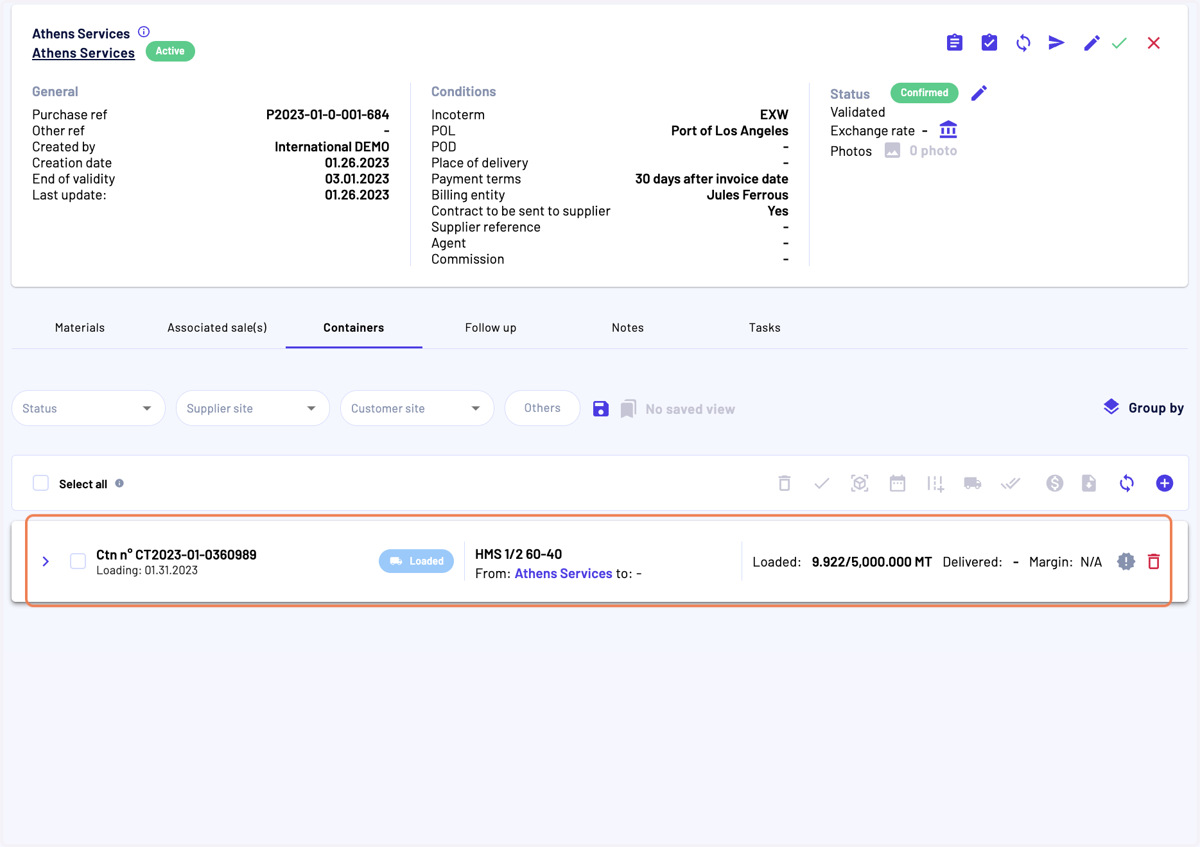Viewport: 1200px width, 847px height.
Task: Click 'Jules Ferrous' billing entity value
Action: point(747,194)
